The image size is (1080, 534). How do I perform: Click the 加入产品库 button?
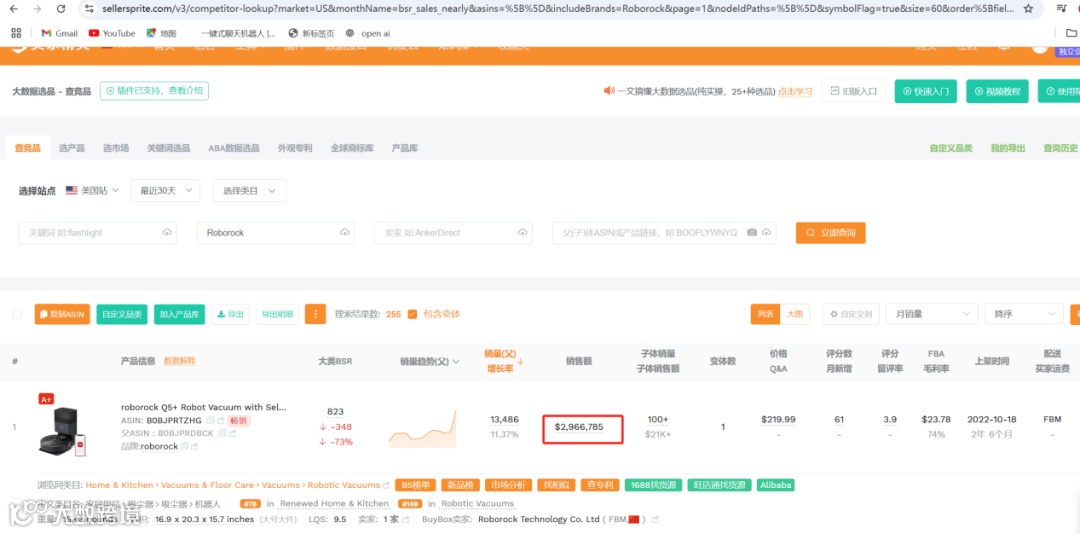[x=179, y=314]
